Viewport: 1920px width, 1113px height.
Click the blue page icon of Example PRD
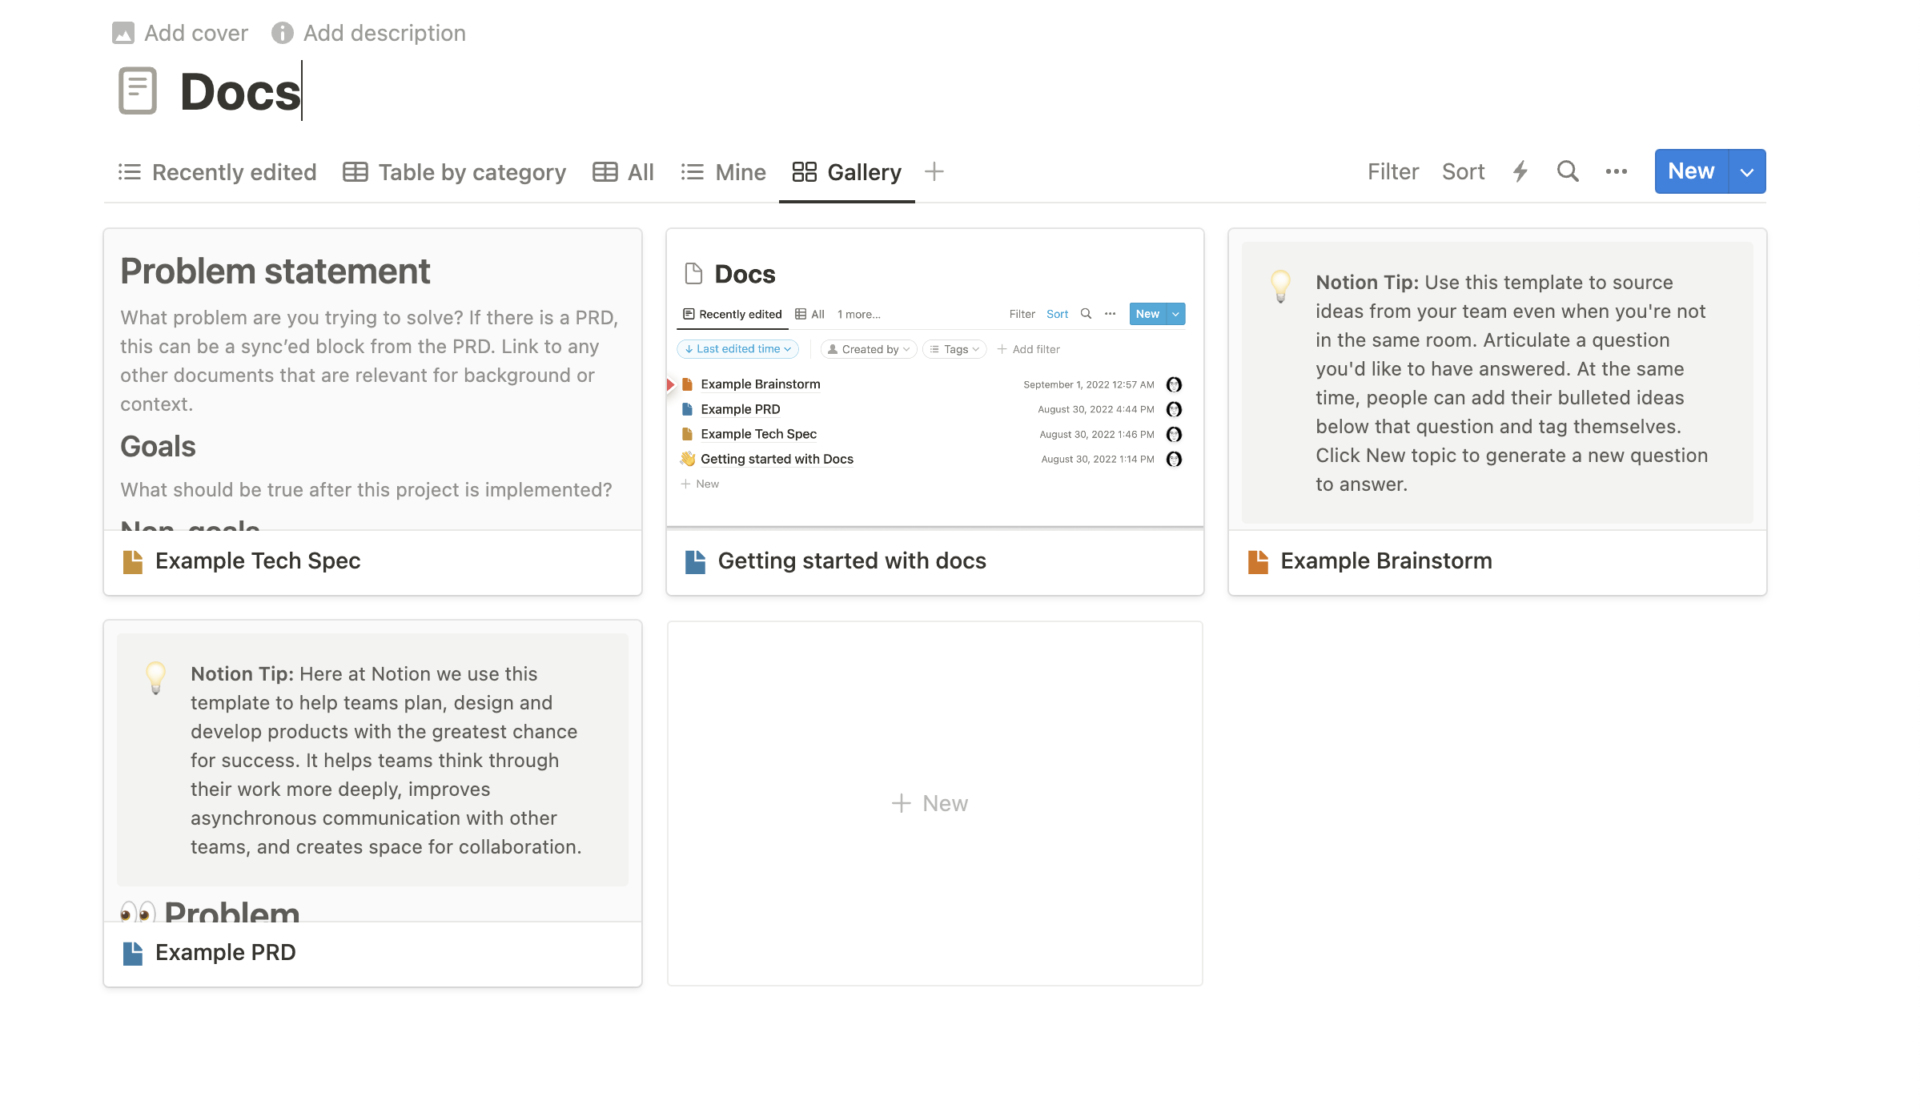click(x=132, y=953)
